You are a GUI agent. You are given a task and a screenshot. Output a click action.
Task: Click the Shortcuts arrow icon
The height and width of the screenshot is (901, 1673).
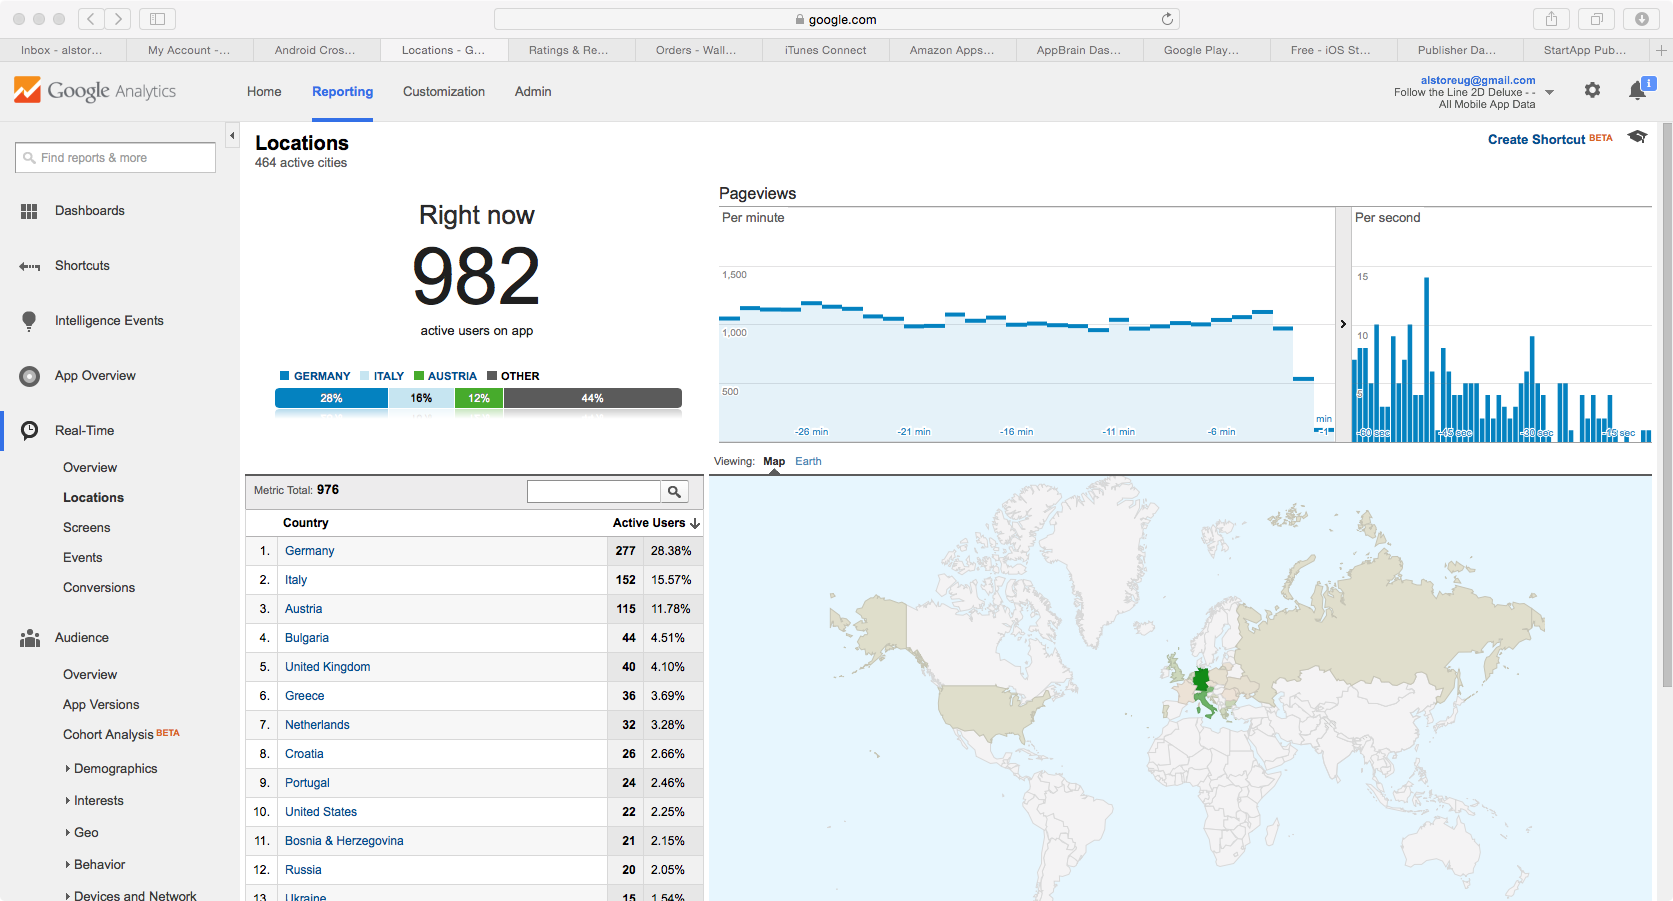[x=30, y=266]
